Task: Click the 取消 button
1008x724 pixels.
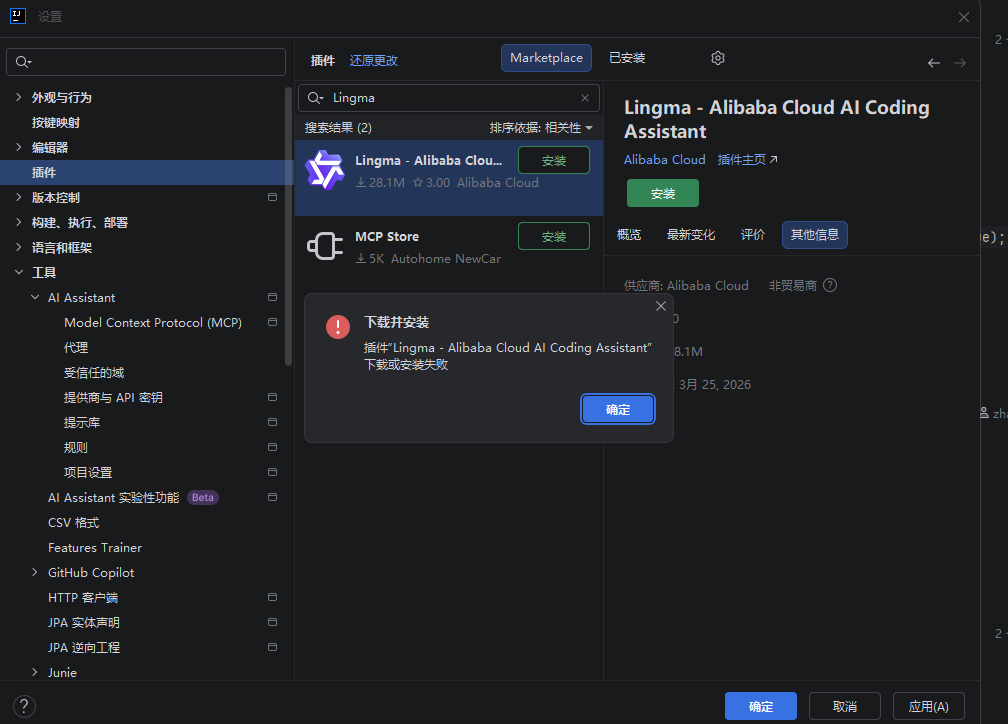Action: point(845,706)
